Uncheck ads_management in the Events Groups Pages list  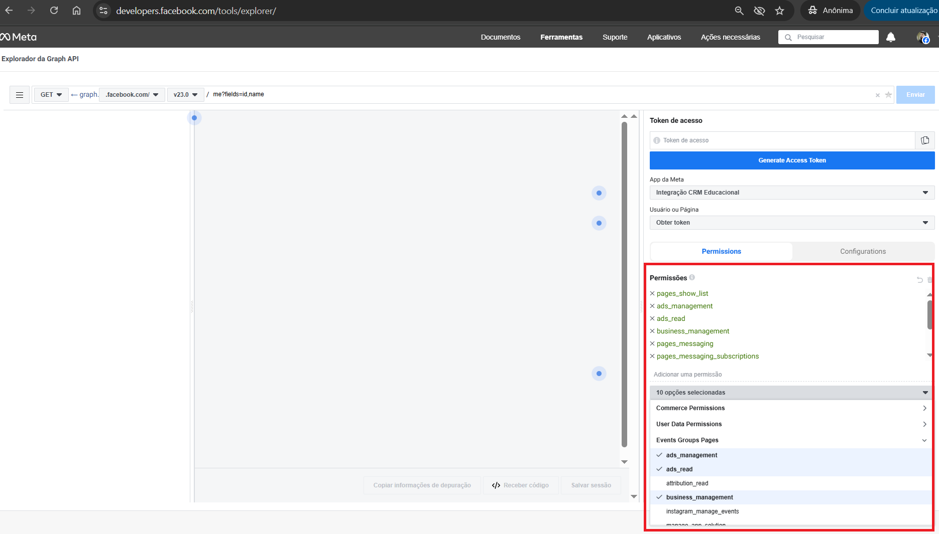[790, 455]
